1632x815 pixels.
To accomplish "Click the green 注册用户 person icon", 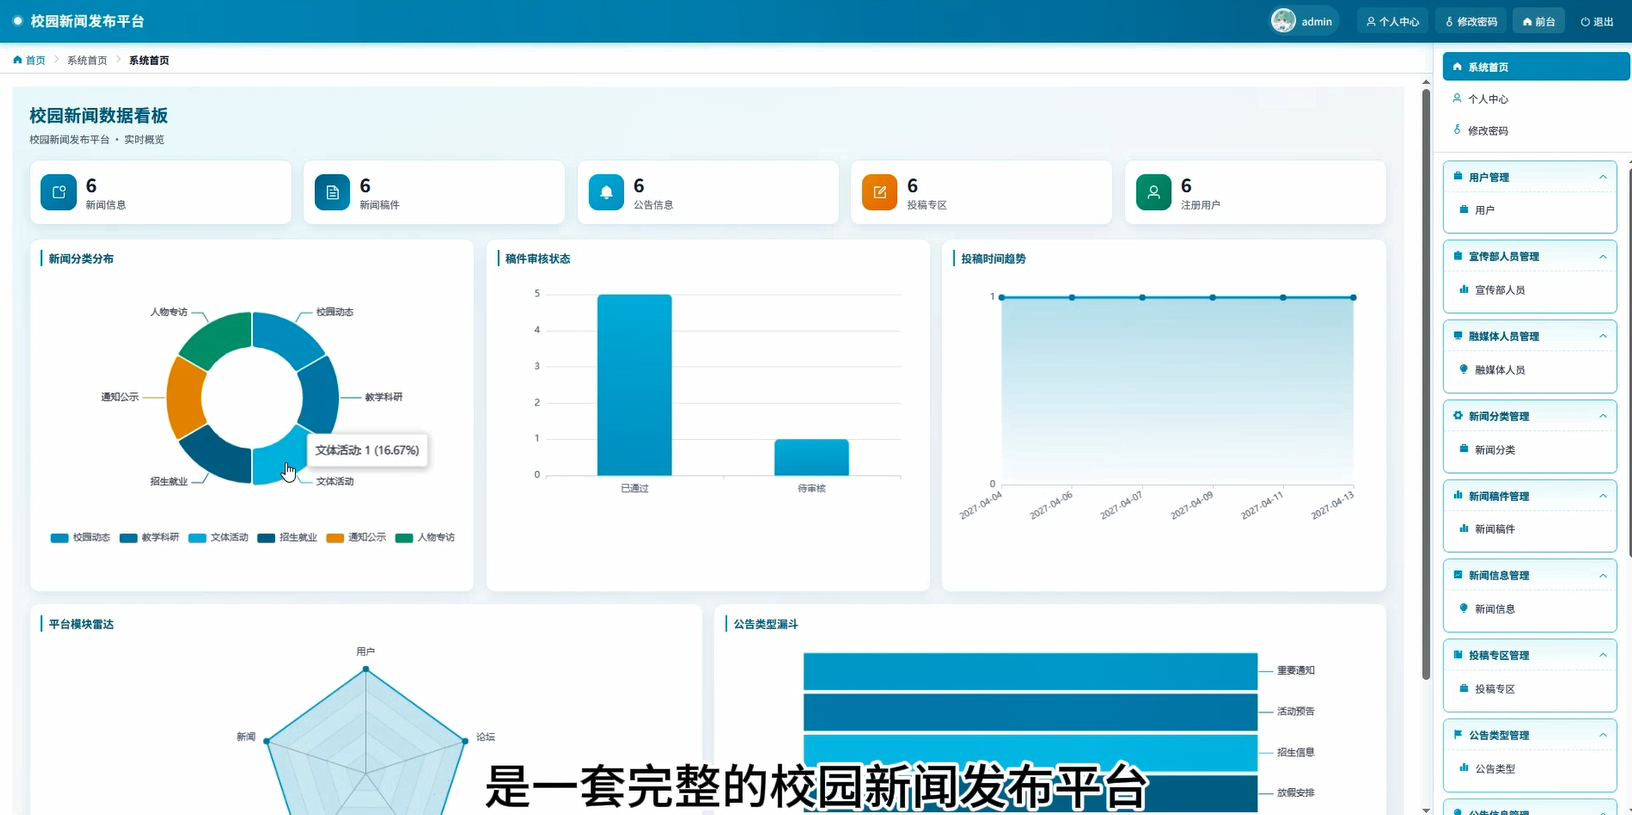I will pos(1154,192).
